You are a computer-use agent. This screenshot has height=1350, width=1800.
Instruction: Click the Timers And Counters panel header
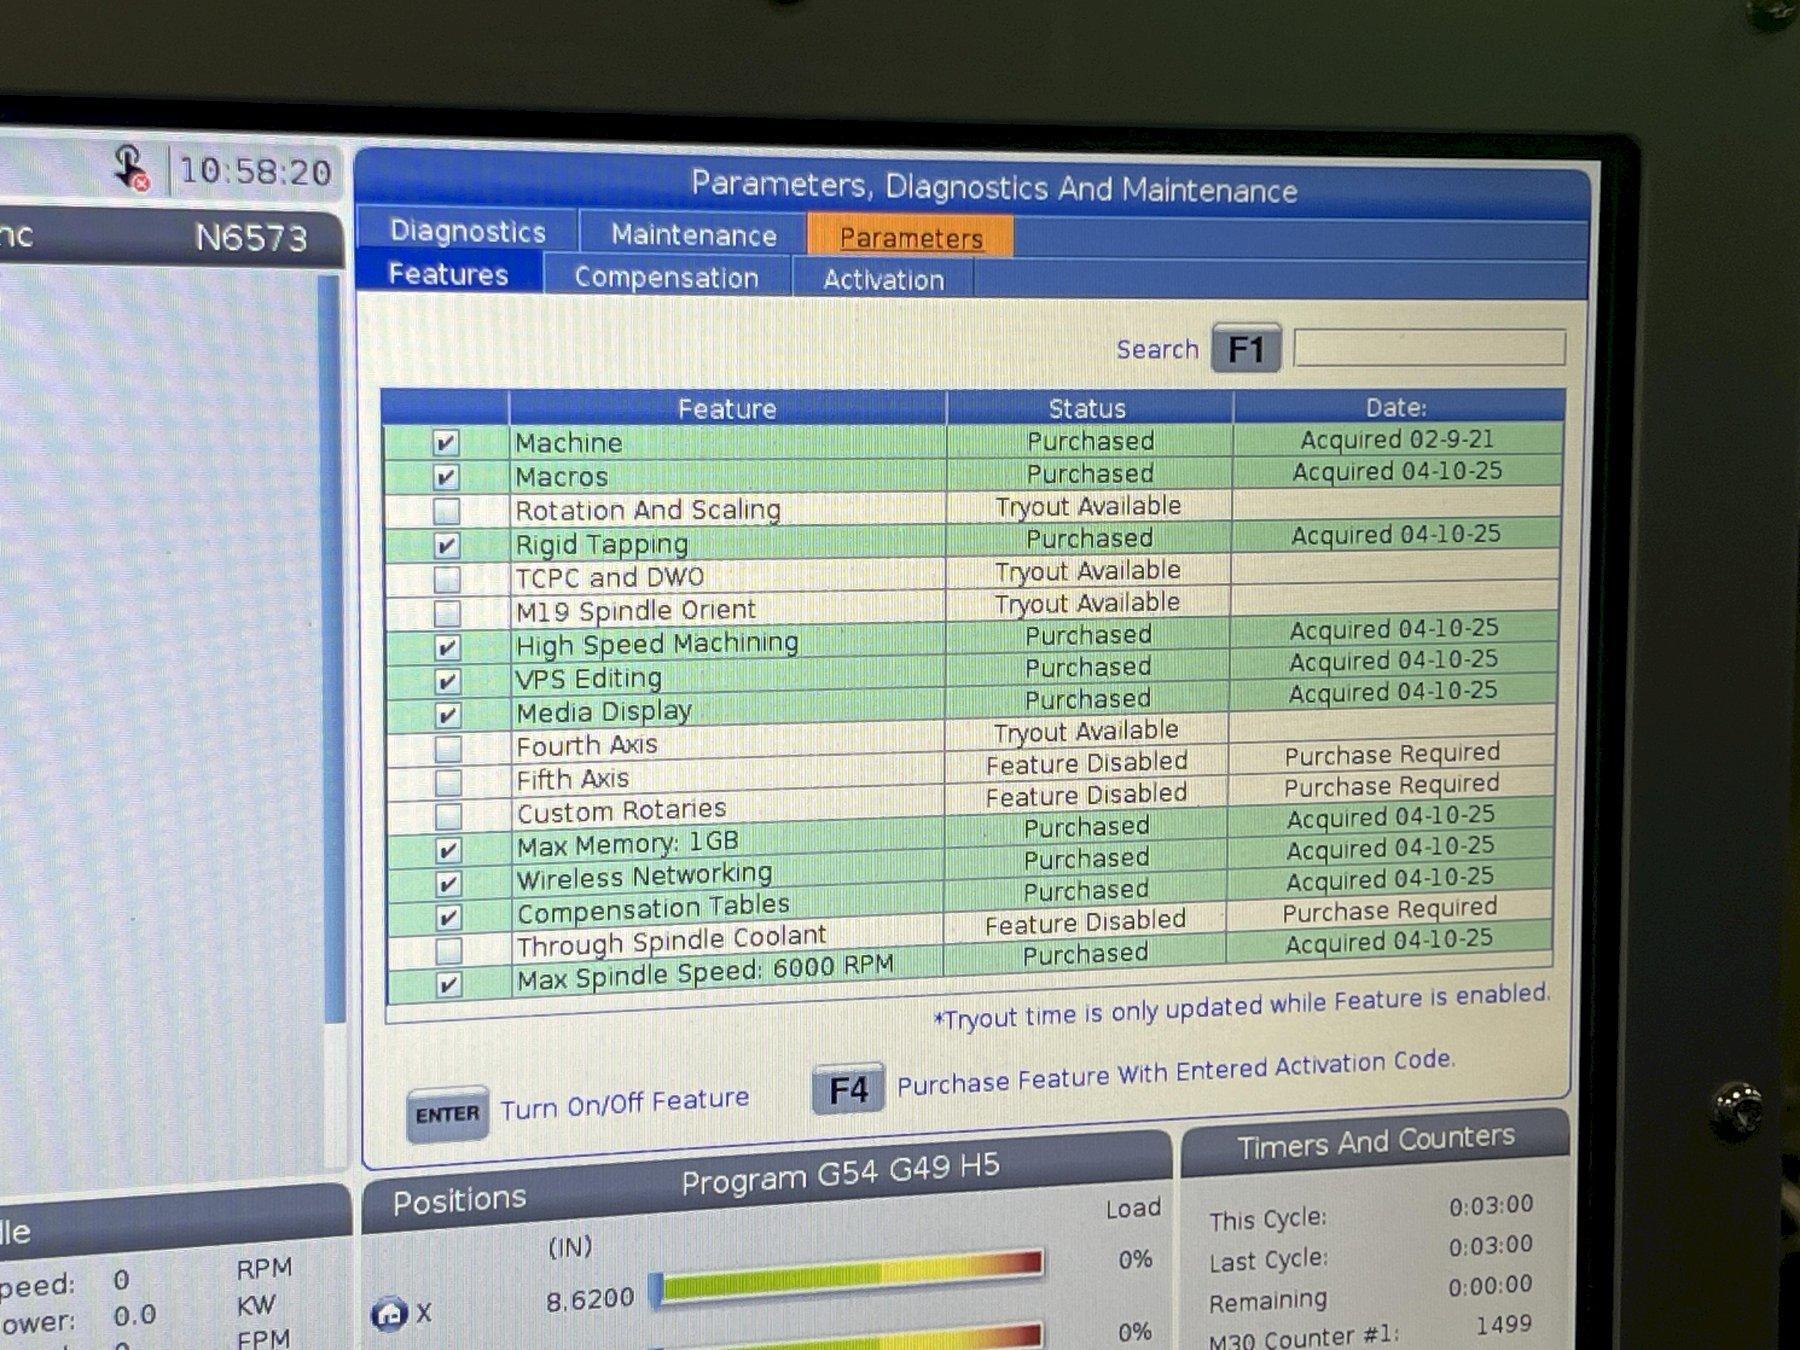[1376, 1141]
